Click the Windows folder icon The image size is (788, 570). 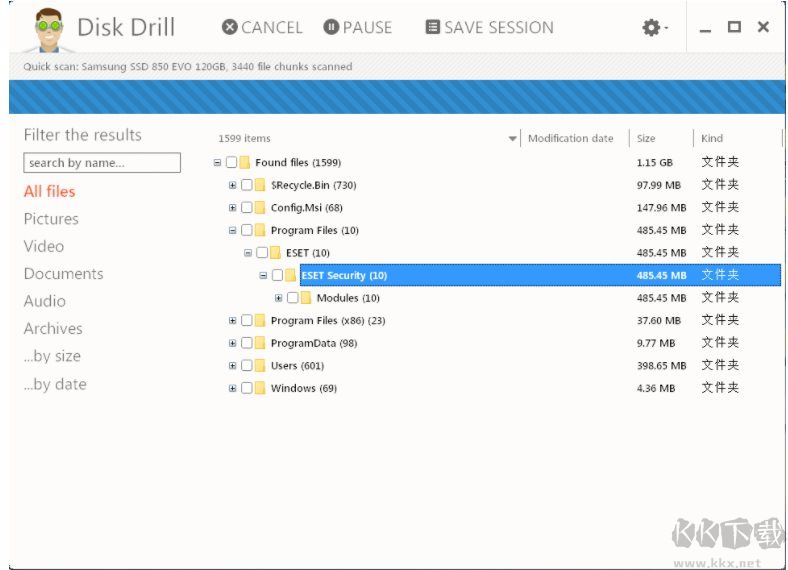coord(260,388)
